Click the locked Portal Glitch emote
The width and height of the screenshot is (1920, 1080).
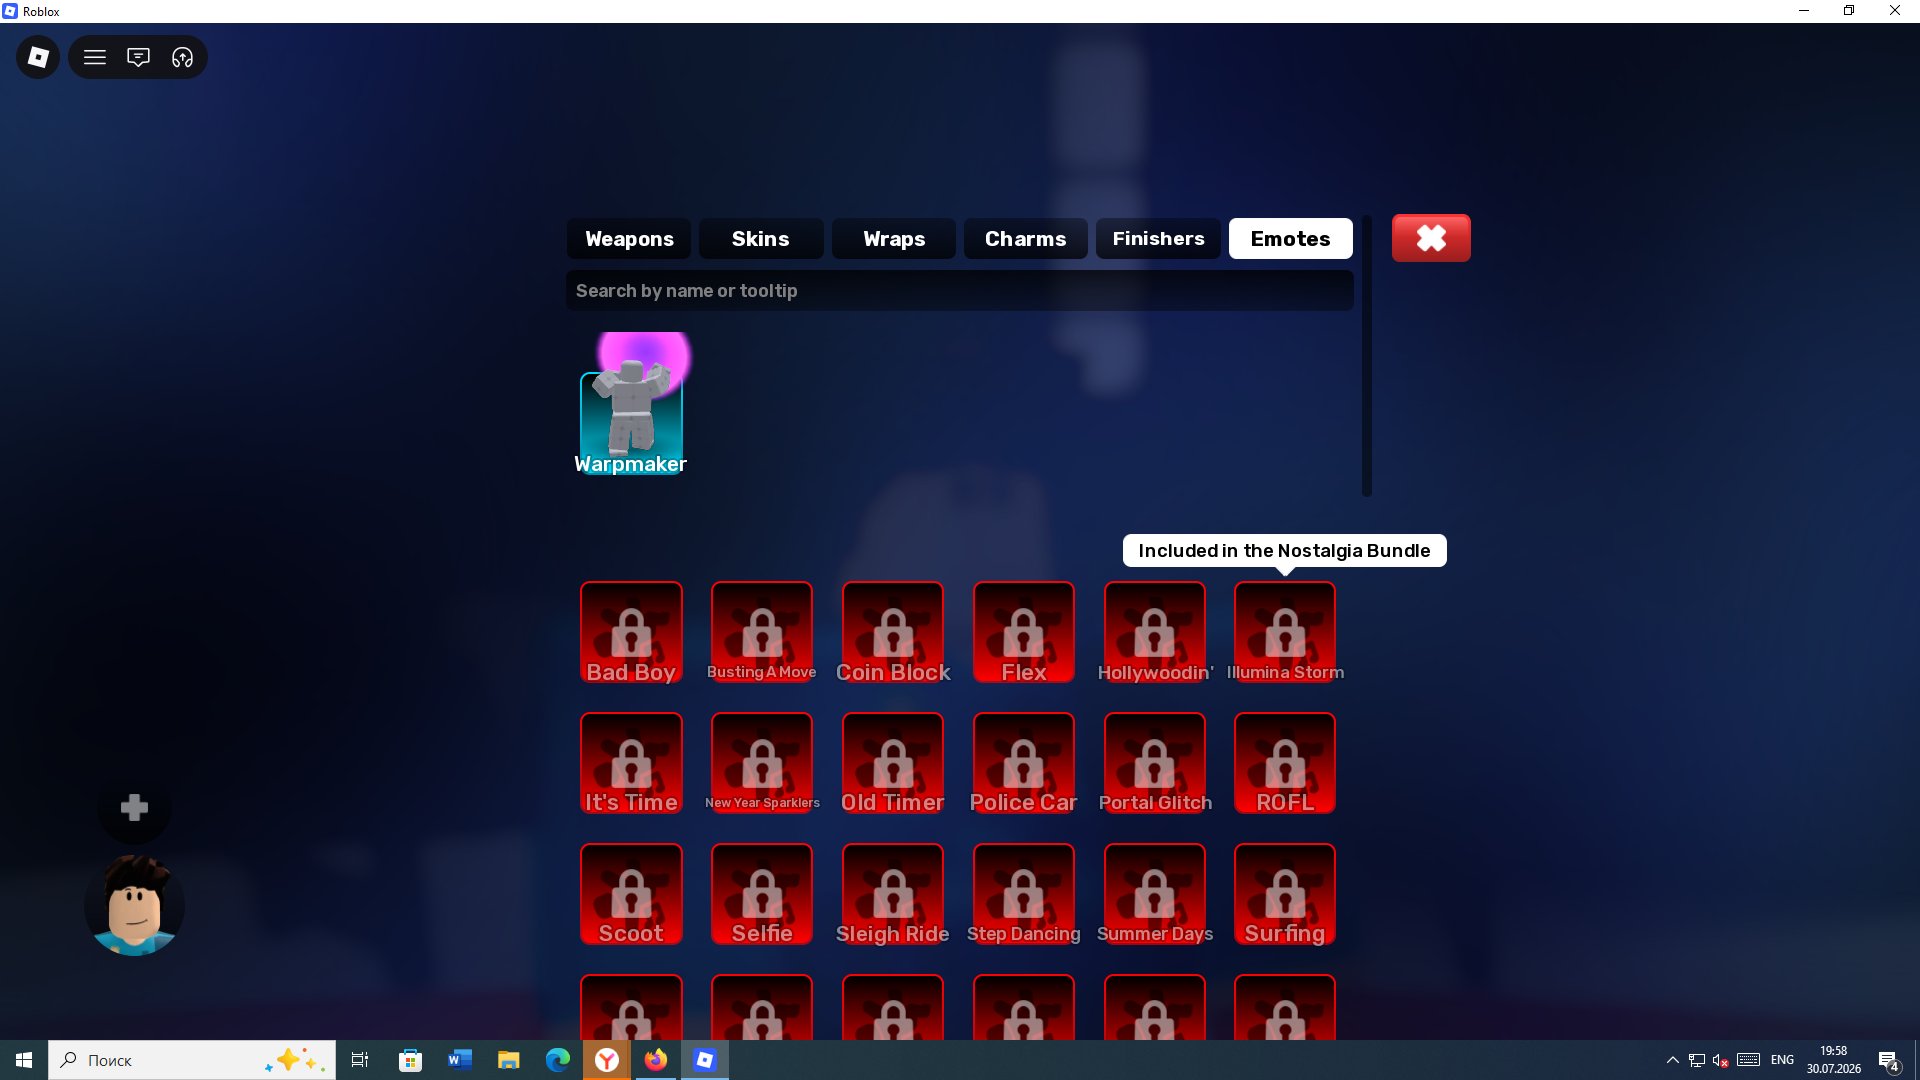click(1155, 763)
